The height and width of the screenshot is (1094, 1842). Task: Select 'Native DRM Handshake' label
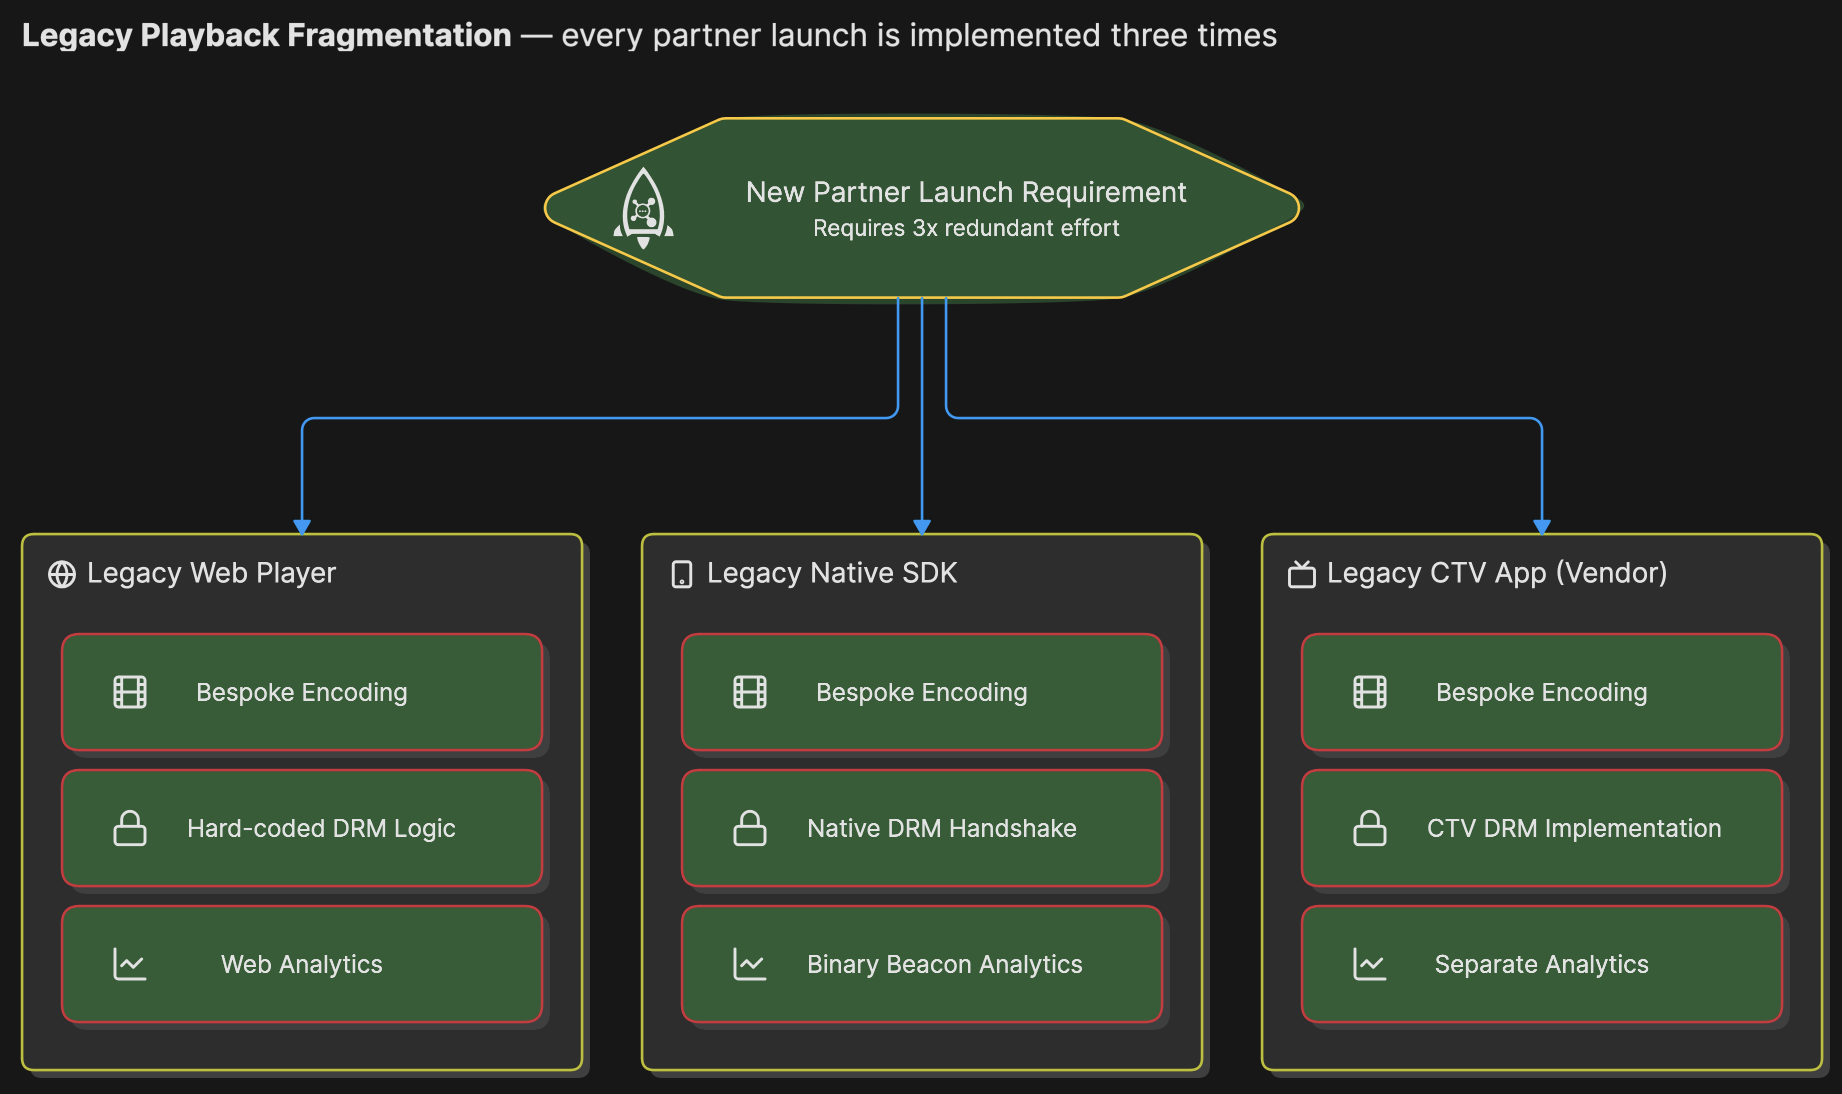(x=942, y=828)
